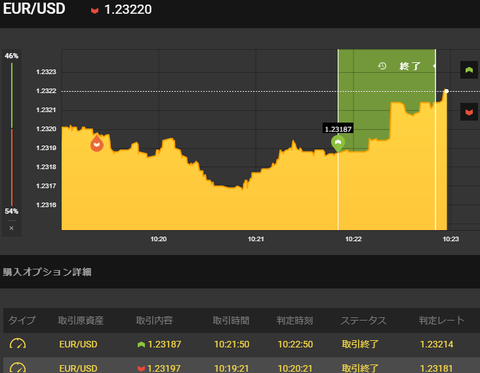Click the settlement rate 1.23214
Viewport: 480px width, 373px height.
[437, 344]
